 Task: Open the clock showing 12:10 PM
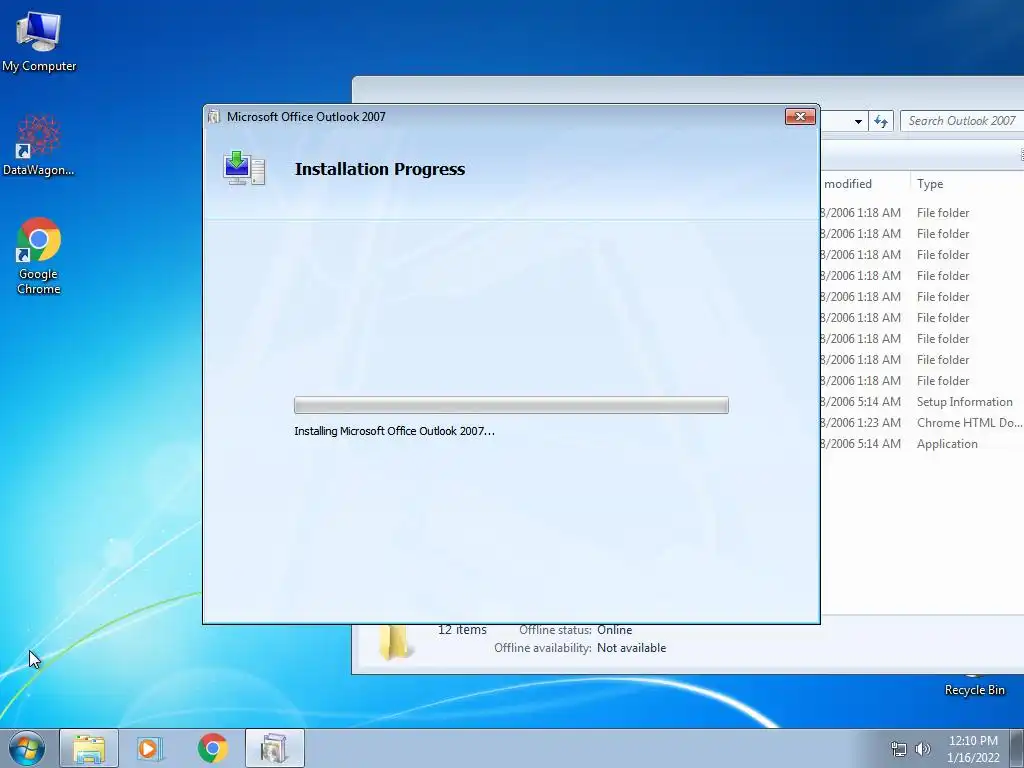coord(973,749)
